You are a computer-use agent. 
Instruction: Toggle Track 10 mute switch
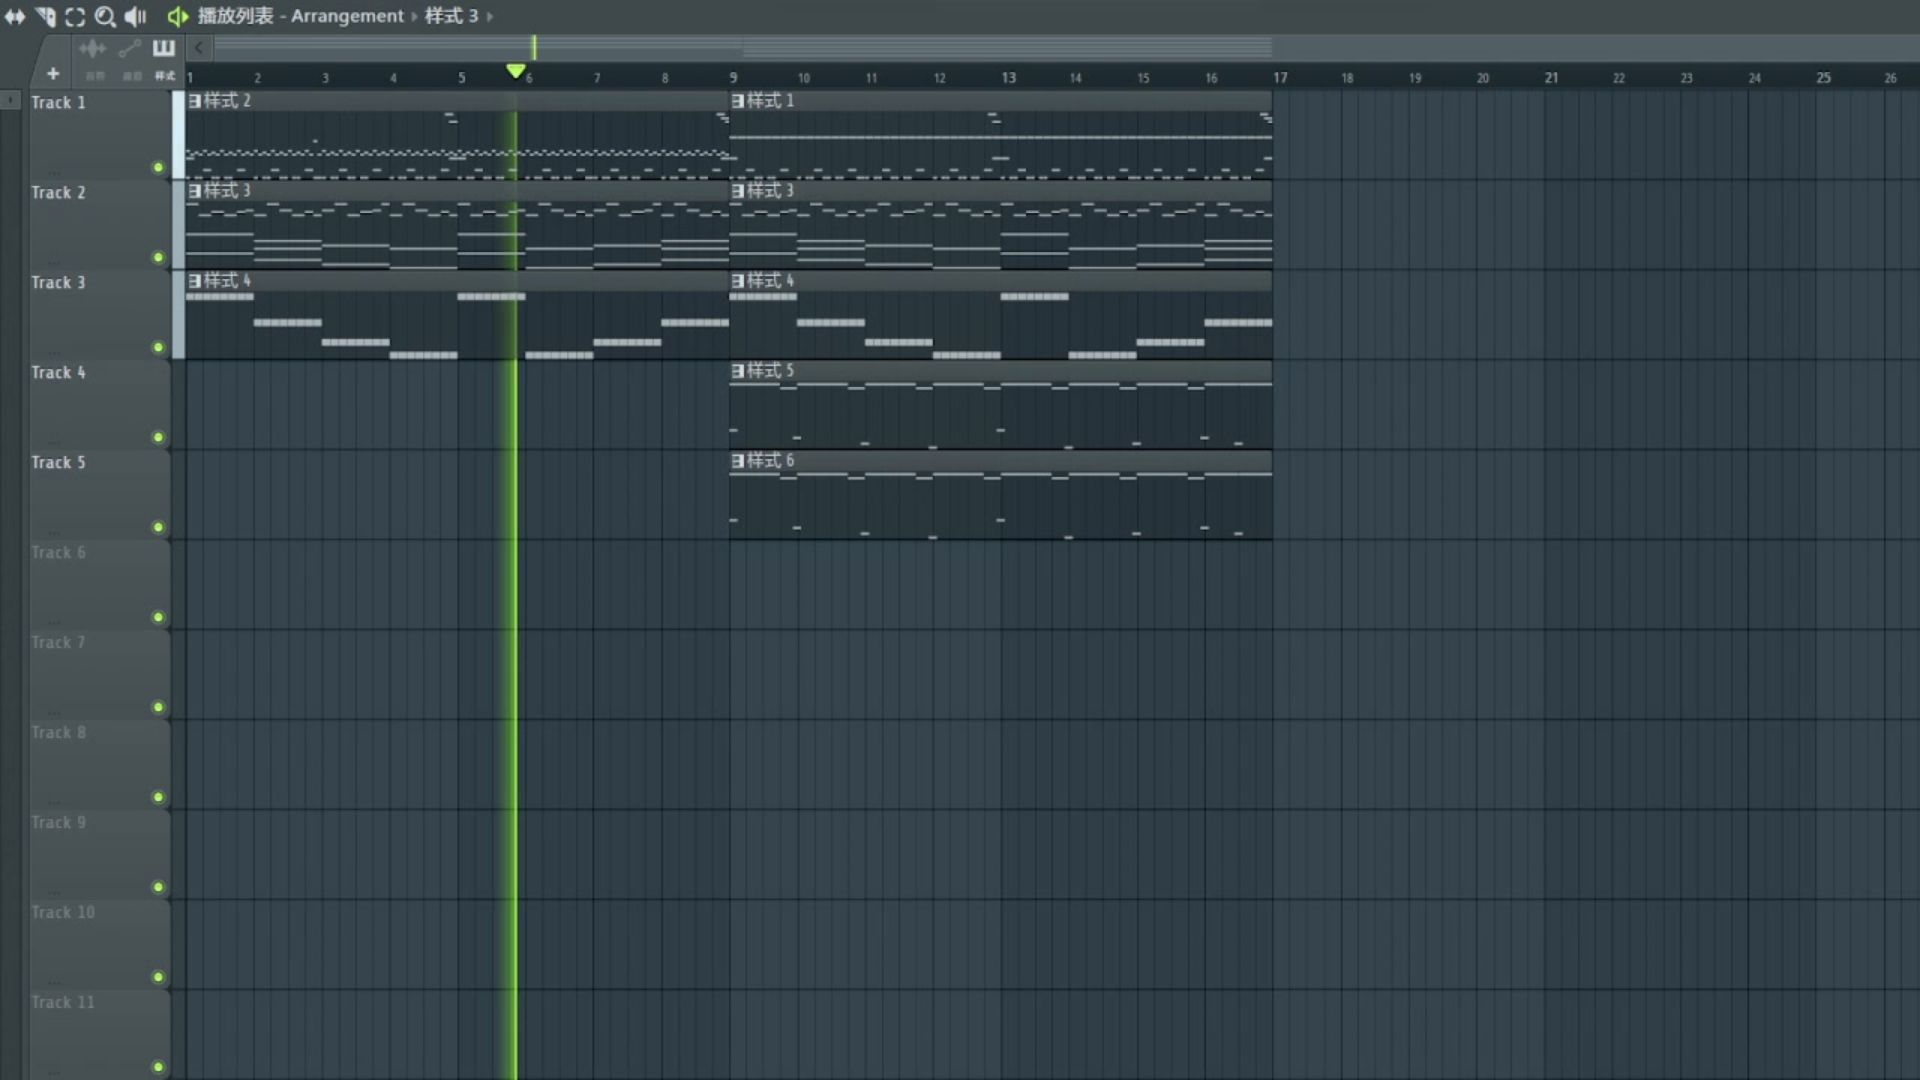point(158,977)
